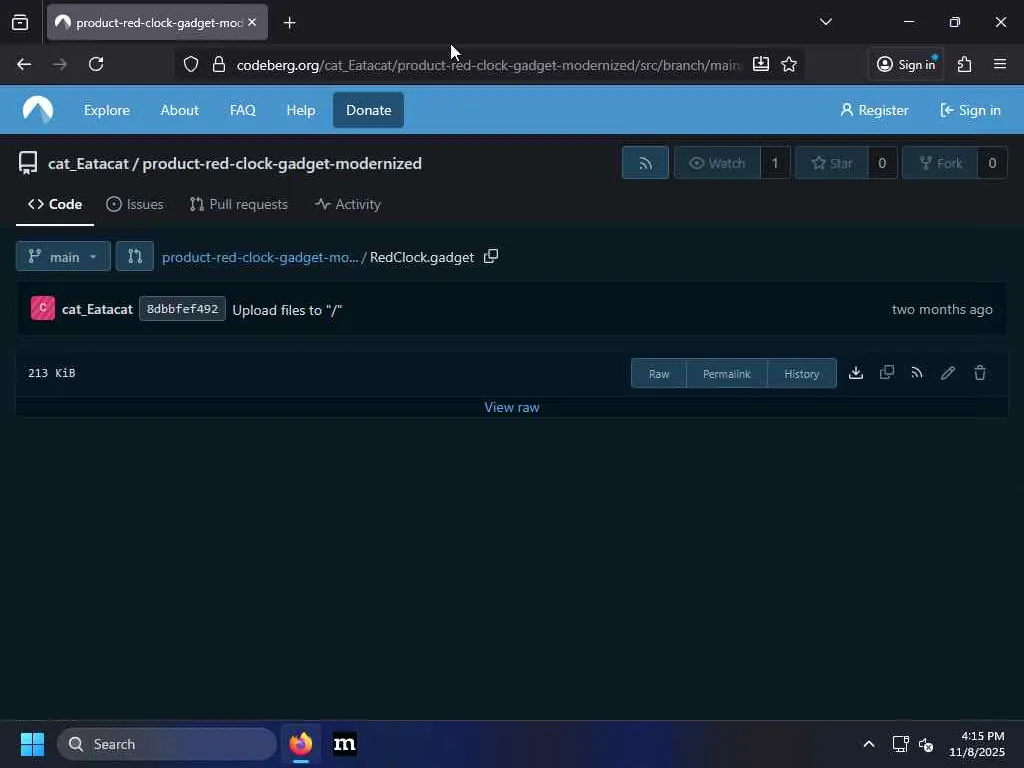
Task: Open the Raw file view
Action: tap(659, 374)
